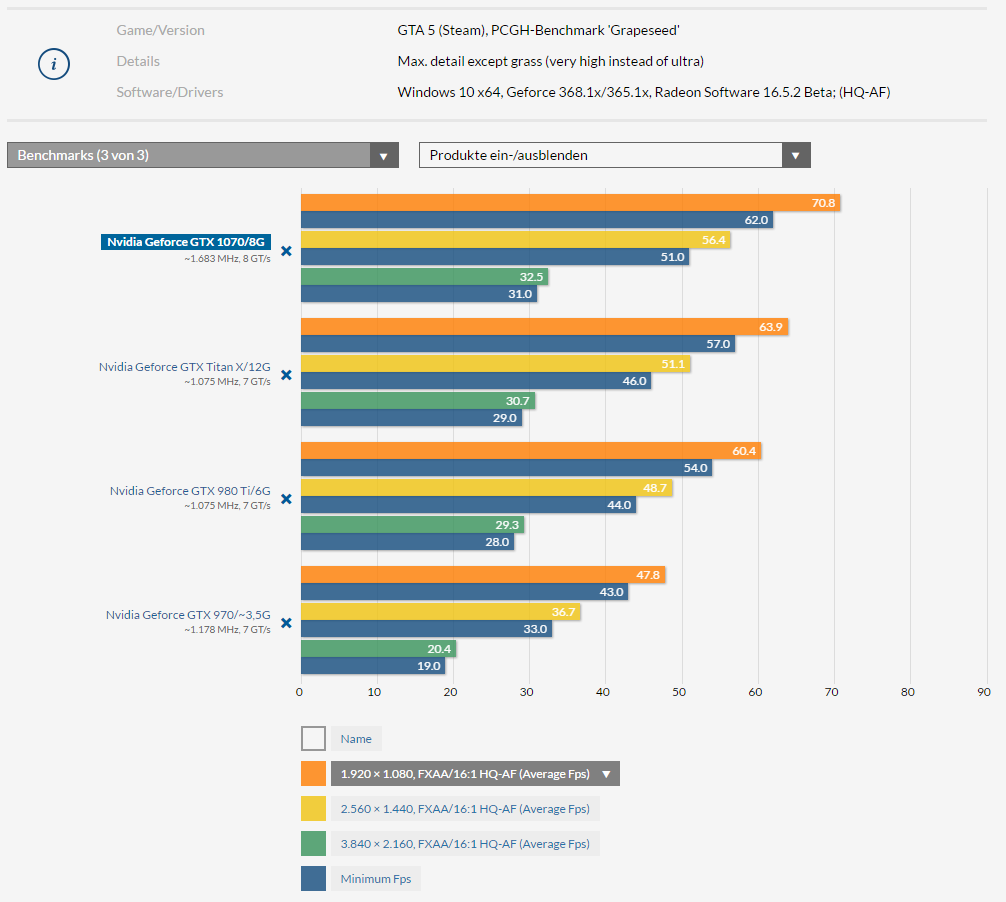1006x902 pixels.
Task: Click Titan X blue bar 57.0
Action: pos(518,344)
